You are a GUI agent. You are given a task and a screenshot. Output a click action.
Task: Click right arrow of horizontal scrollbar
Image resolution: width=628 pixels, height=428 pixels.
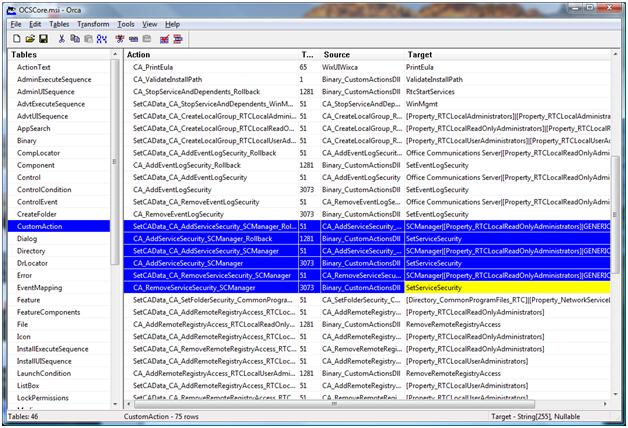pyautogui.click(x=605, y=404)
